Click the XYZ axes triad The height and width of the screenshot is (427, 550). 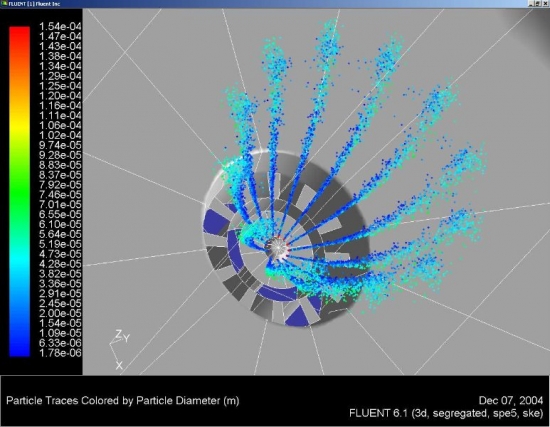click(120, 349)
